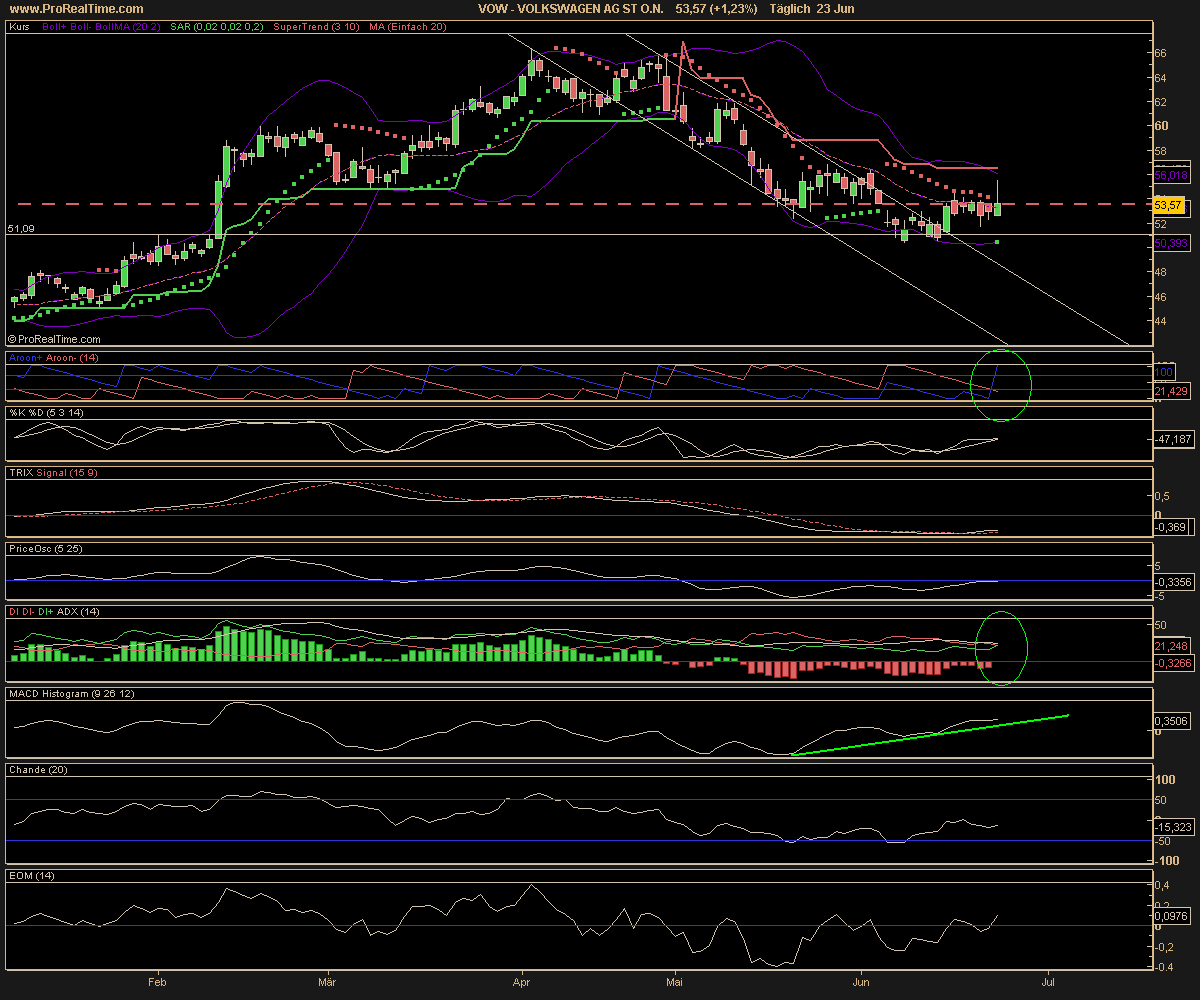Click the 62 price axis label

pos(1161,102)
